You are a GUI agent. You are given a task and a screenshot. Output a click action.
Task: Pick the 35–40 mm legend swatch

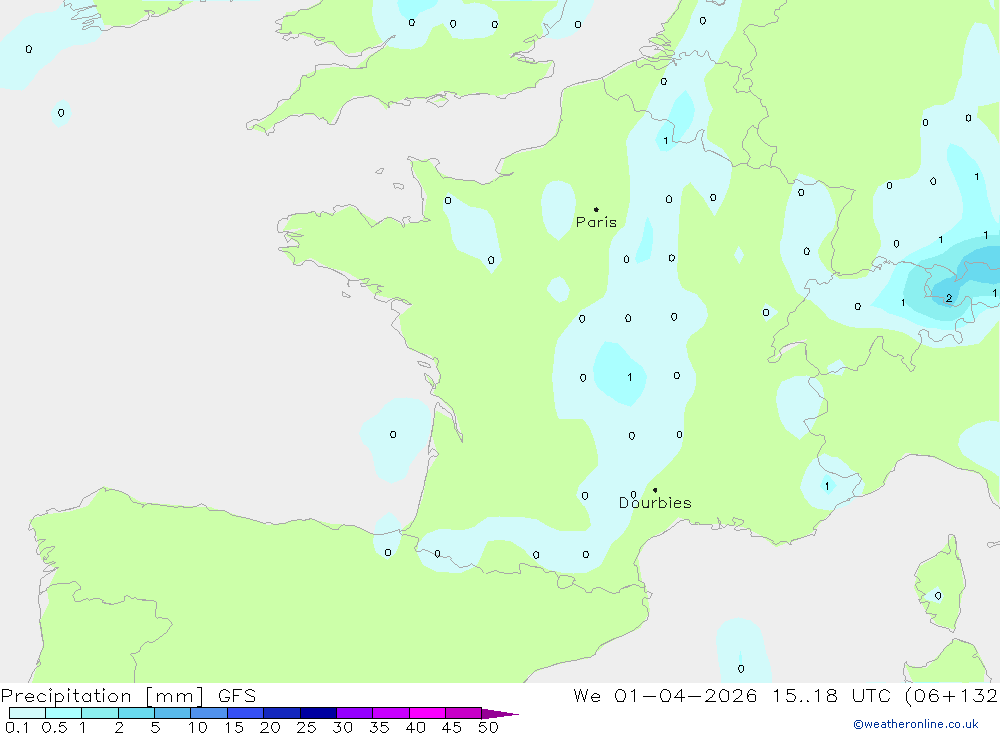click(x=391, y=713)
